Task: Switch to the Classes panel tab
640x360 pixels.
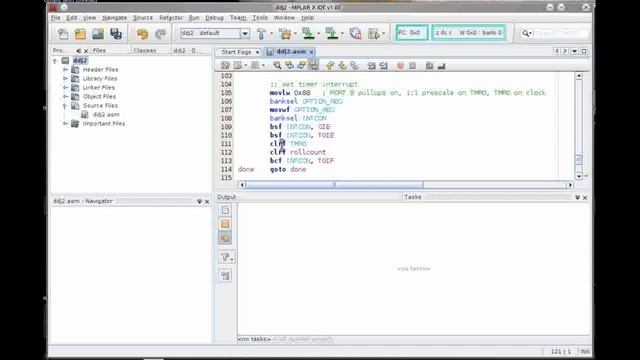Action: [x=145, y=51]
